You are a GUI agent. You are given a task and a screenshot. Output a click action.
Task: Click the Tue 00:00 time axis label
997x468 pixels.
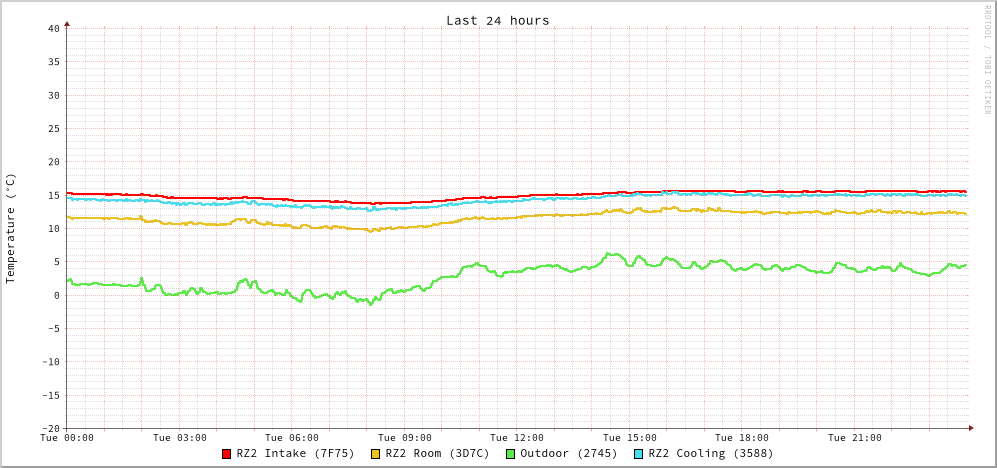67,438
